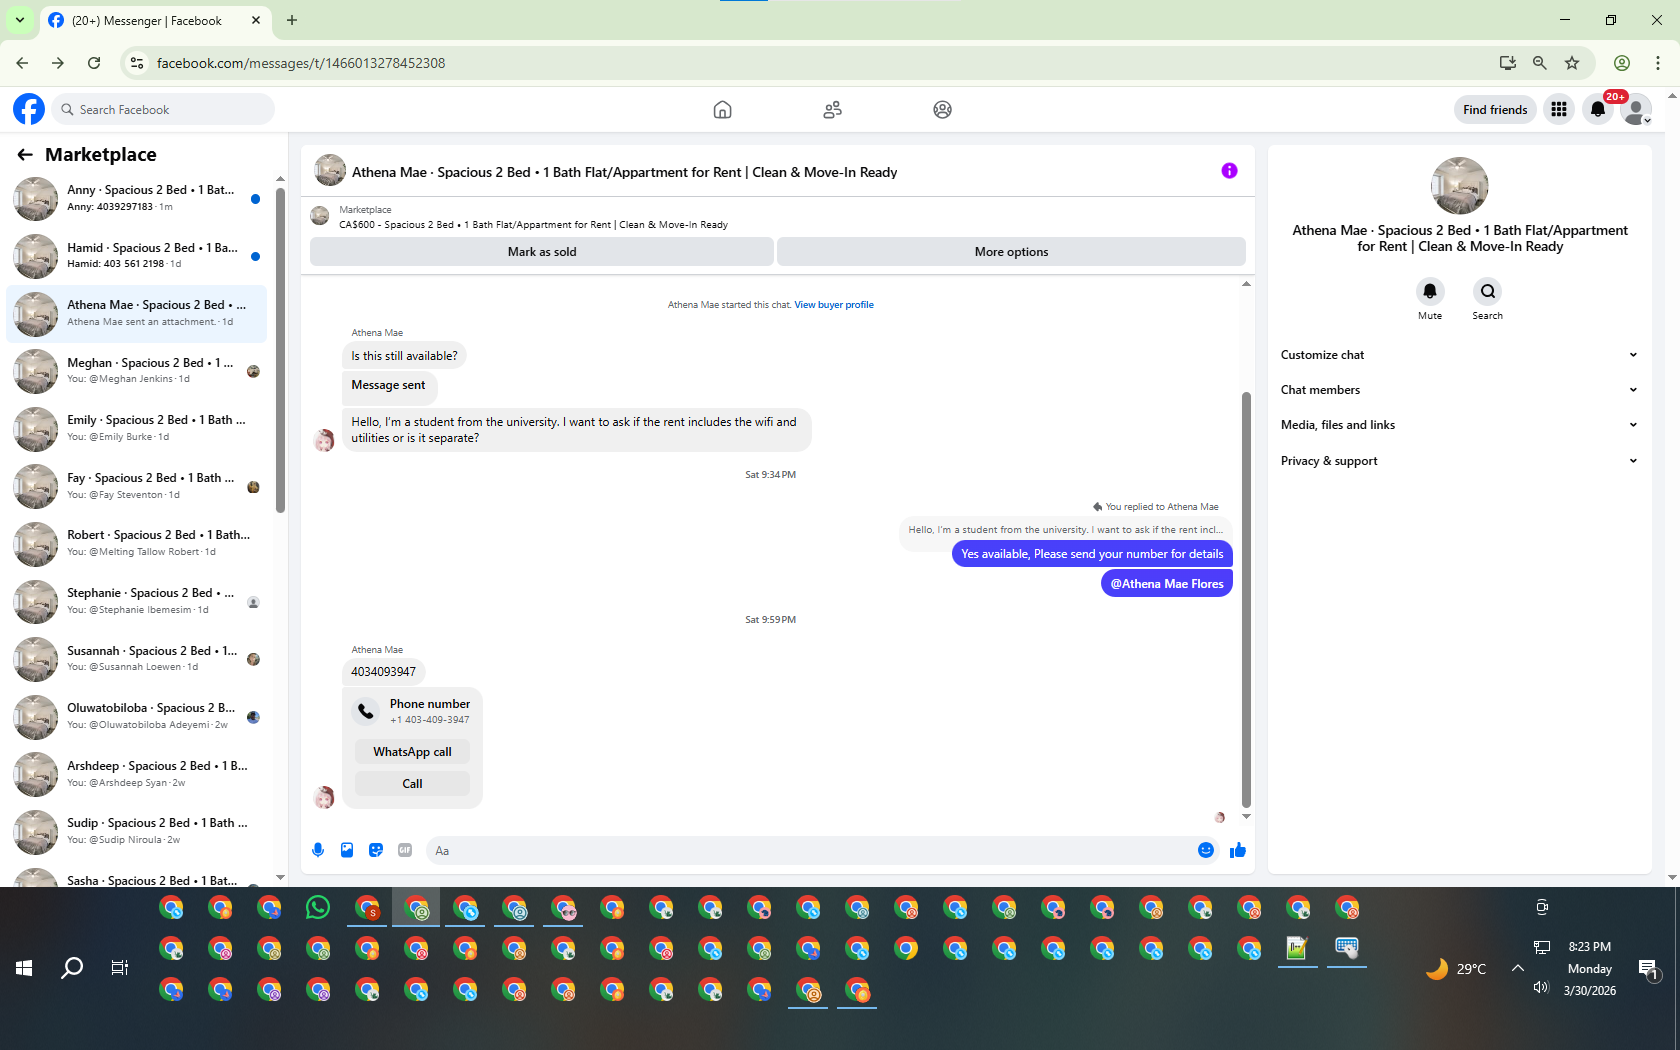Viewport: 1680px width, 1050px height.
Task: Open WhatsApp from the Windows taskbar
Action: coord(318,908)
